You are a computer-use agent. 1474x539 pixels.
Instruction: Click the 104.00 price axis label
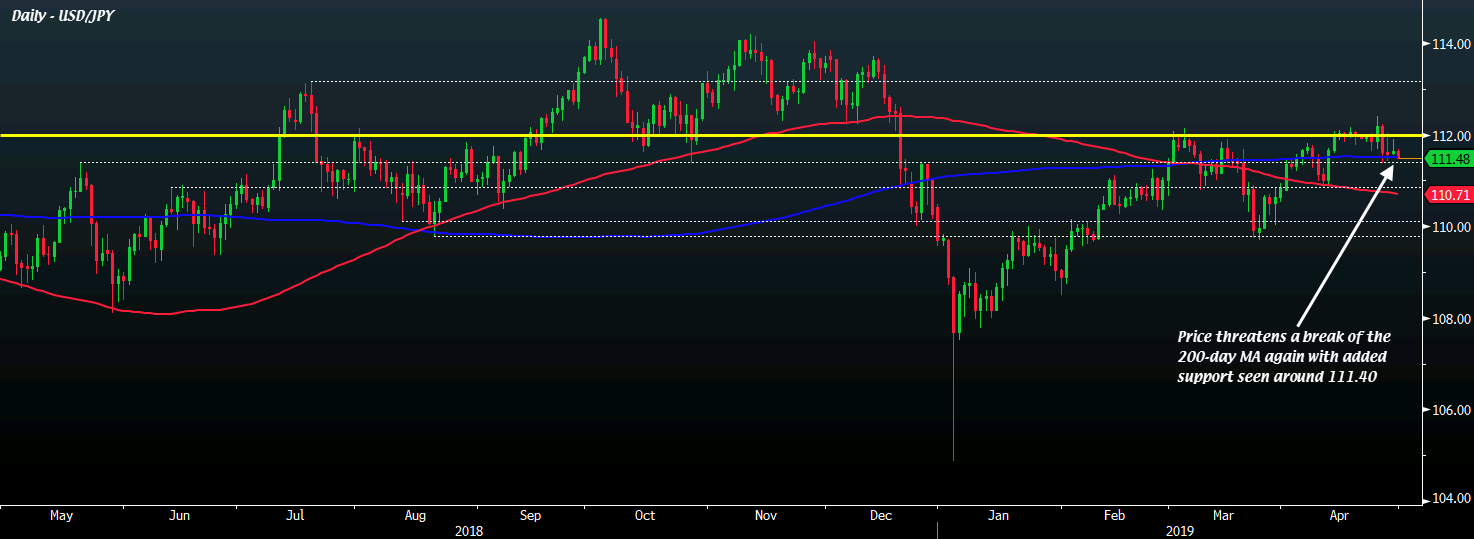coord(1449,499)
